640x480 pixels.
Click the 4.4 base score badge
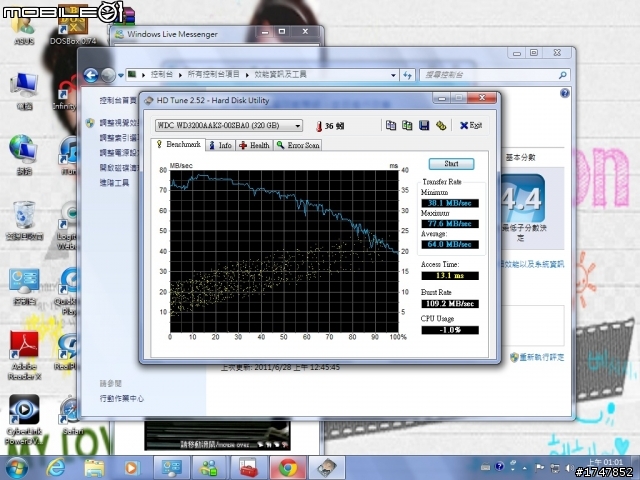(x=522, y=198)
